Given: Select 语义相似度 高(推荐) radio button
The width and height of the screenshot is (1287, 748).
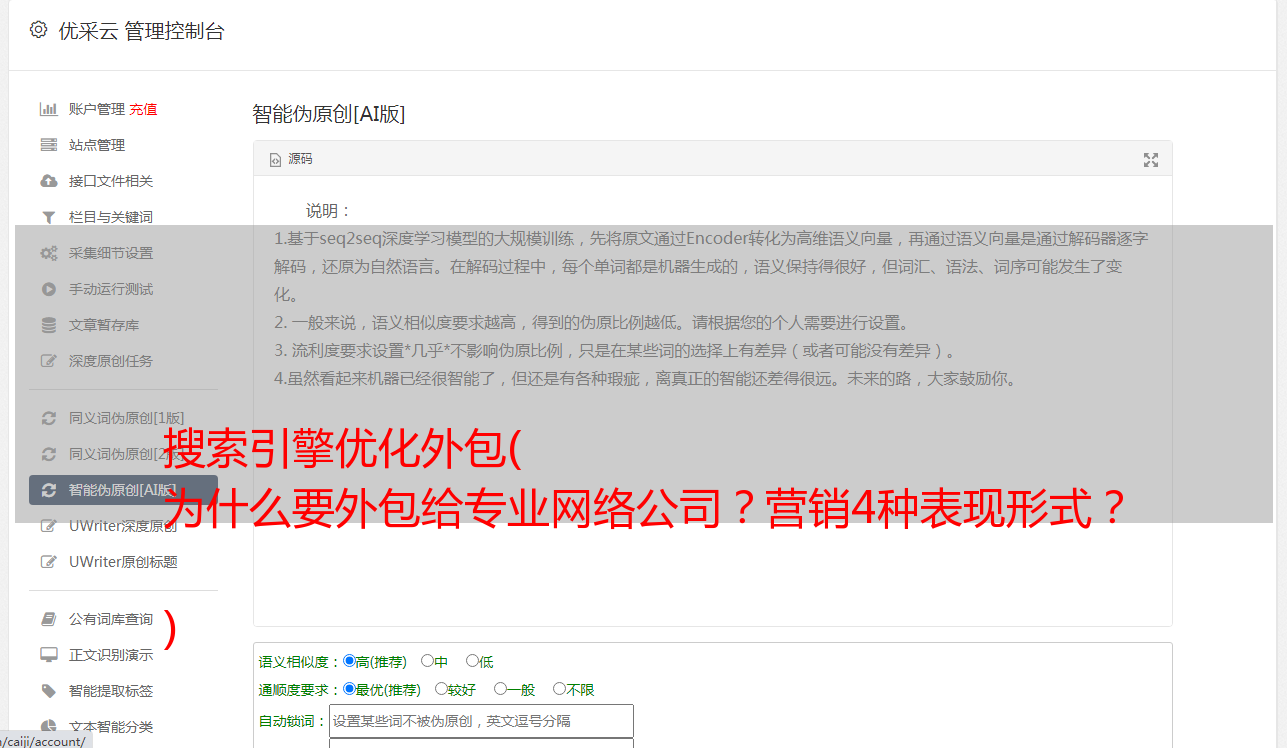Looking at the screenshot, I should (349, 661).
